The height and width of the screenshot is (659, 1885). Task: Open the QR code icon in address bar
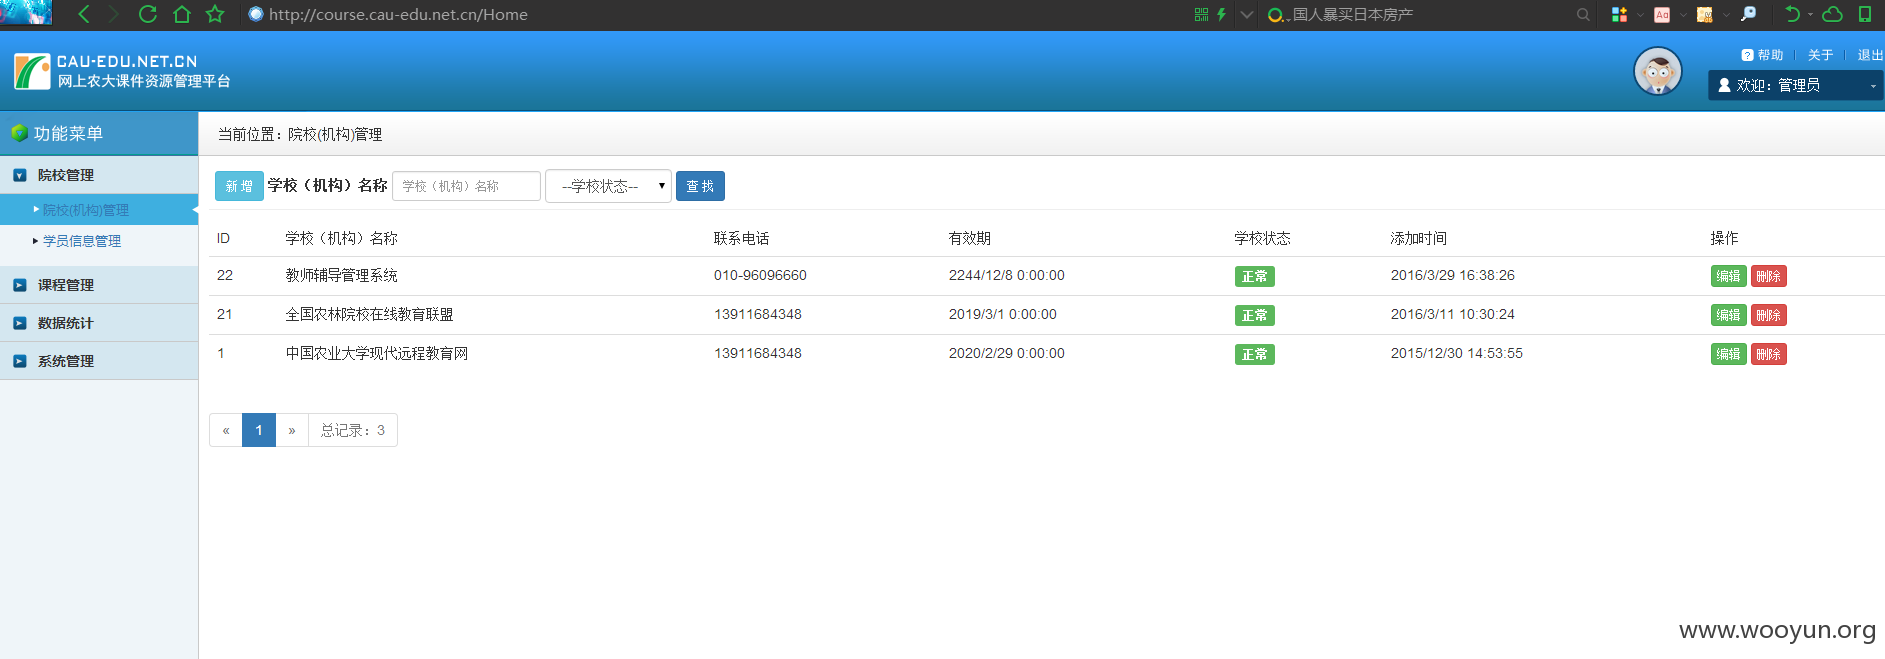coord(1201,14)
